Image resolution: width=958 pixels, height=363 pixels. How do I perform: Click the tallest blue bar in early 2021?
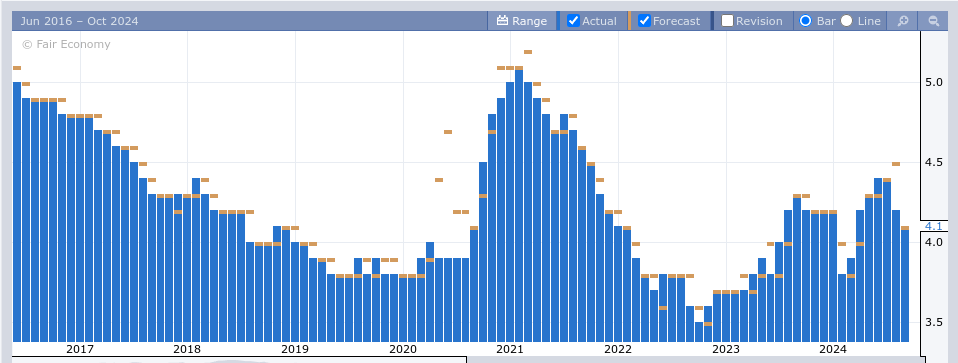(519, 206)
